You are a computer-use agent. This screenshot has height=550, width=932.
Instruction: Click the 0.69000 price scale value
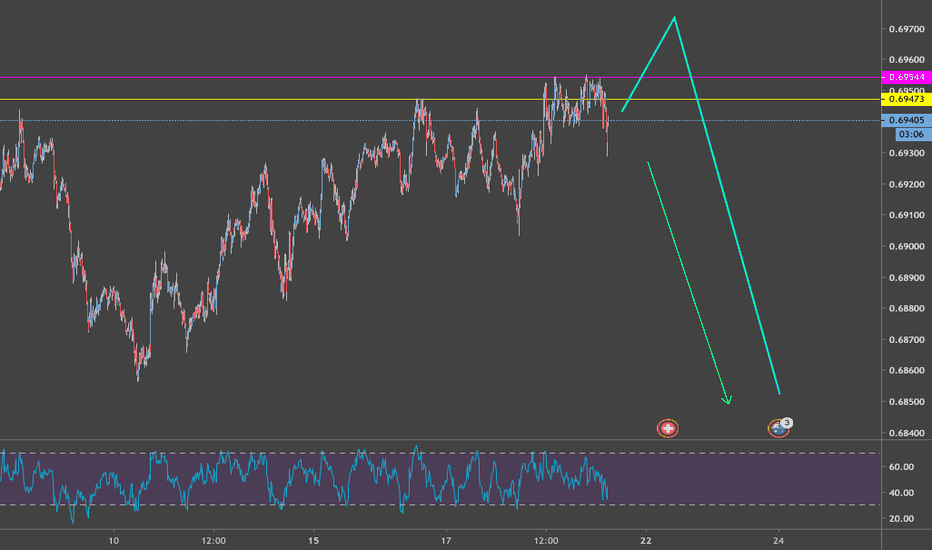pyautogui.click(x=906, y=246)
